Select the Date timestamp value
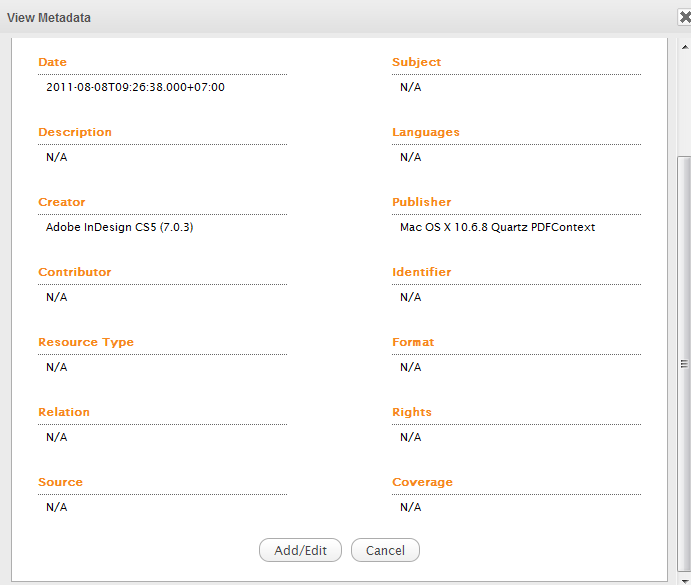691x585 pixels. pos(135,87)
